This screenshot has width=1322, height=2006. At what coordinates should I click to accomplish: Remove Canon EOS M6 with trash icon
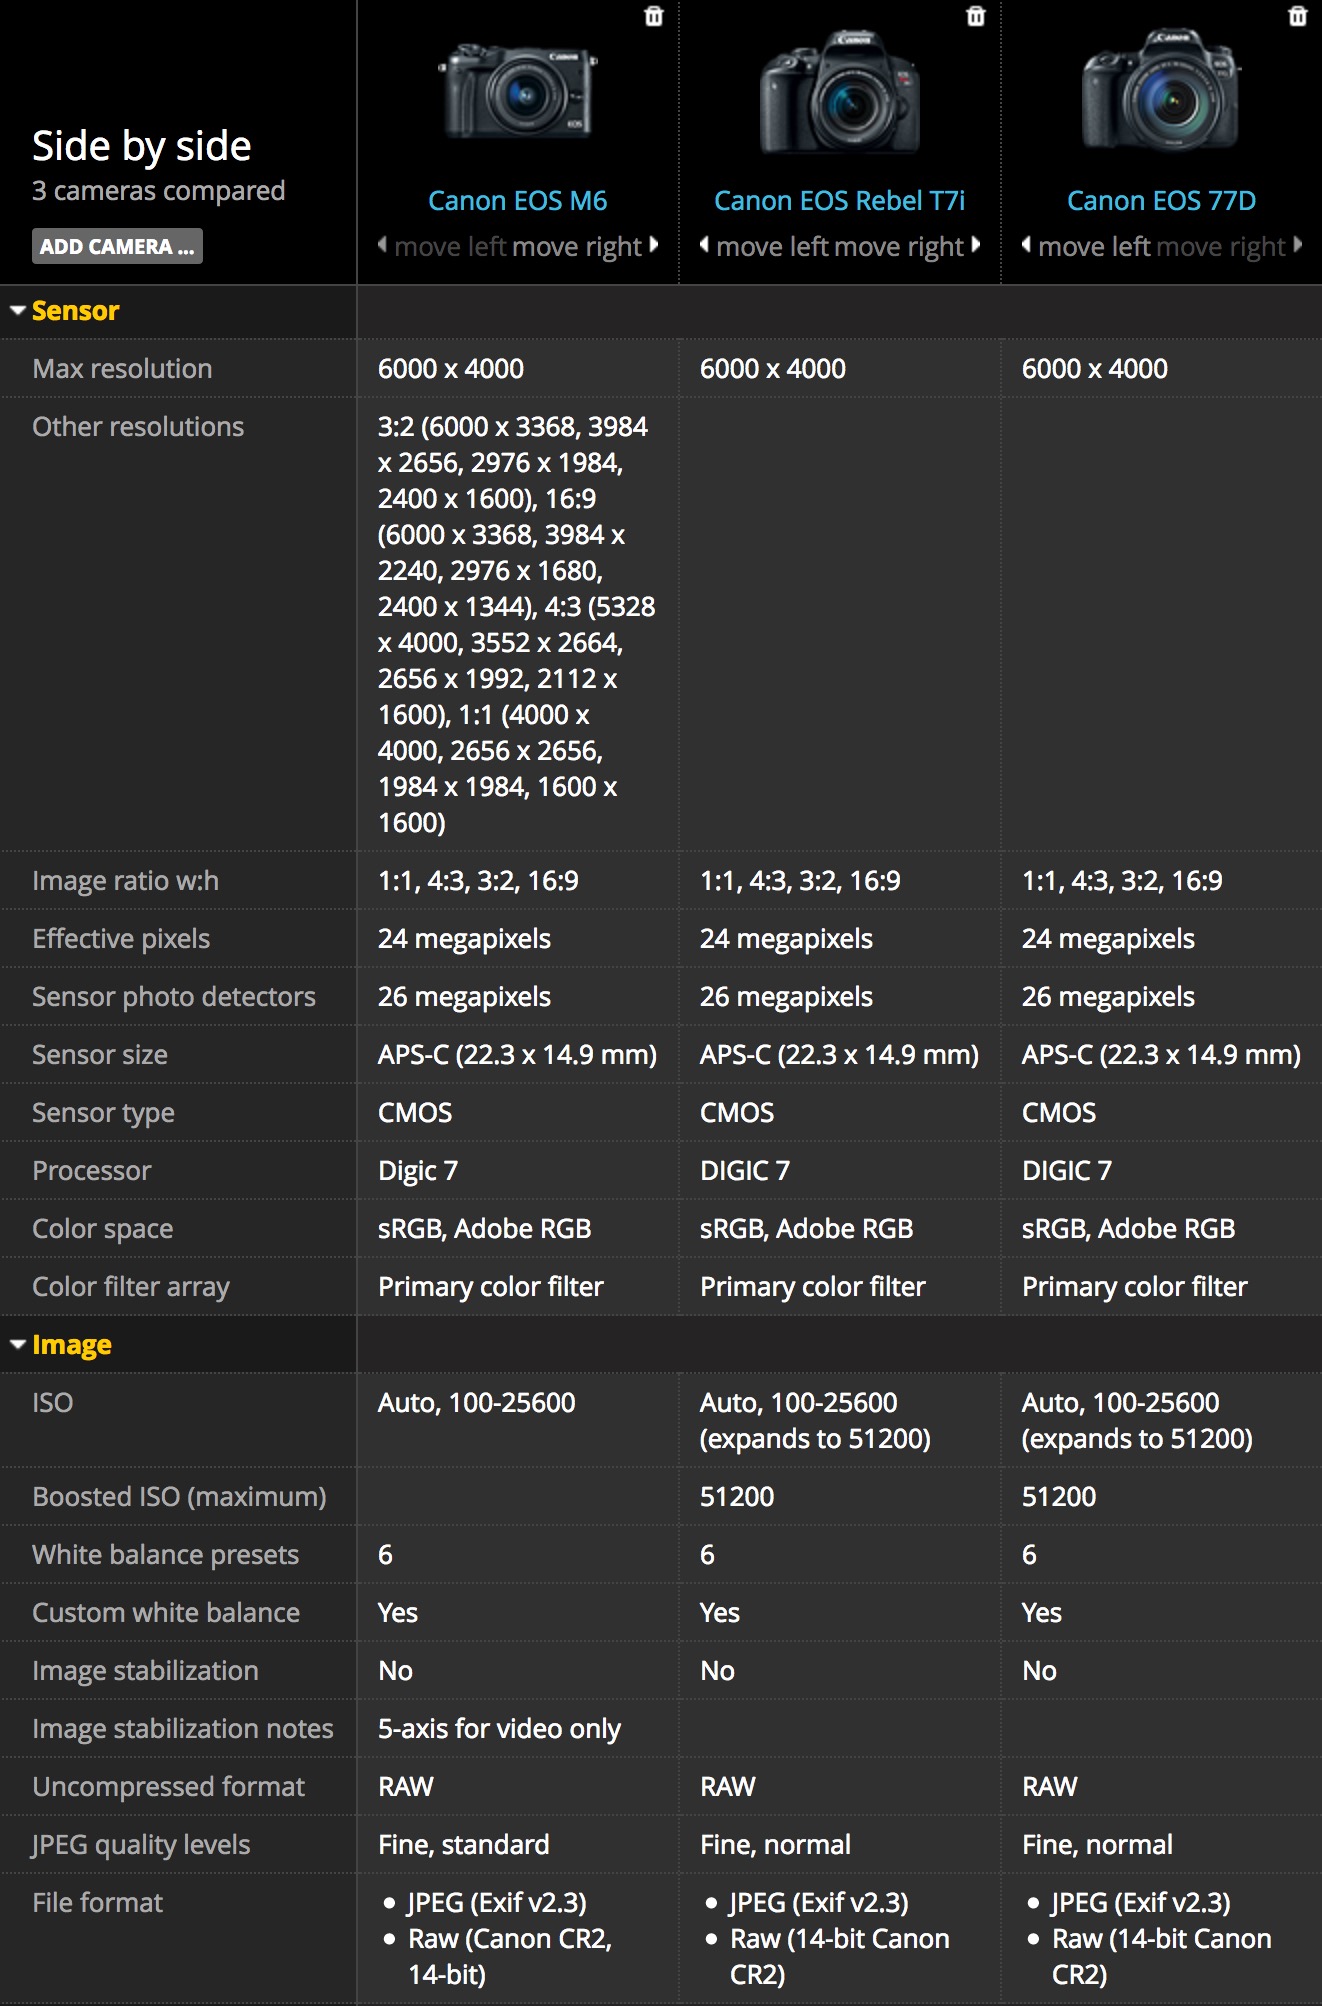click(x=654, y=16)
